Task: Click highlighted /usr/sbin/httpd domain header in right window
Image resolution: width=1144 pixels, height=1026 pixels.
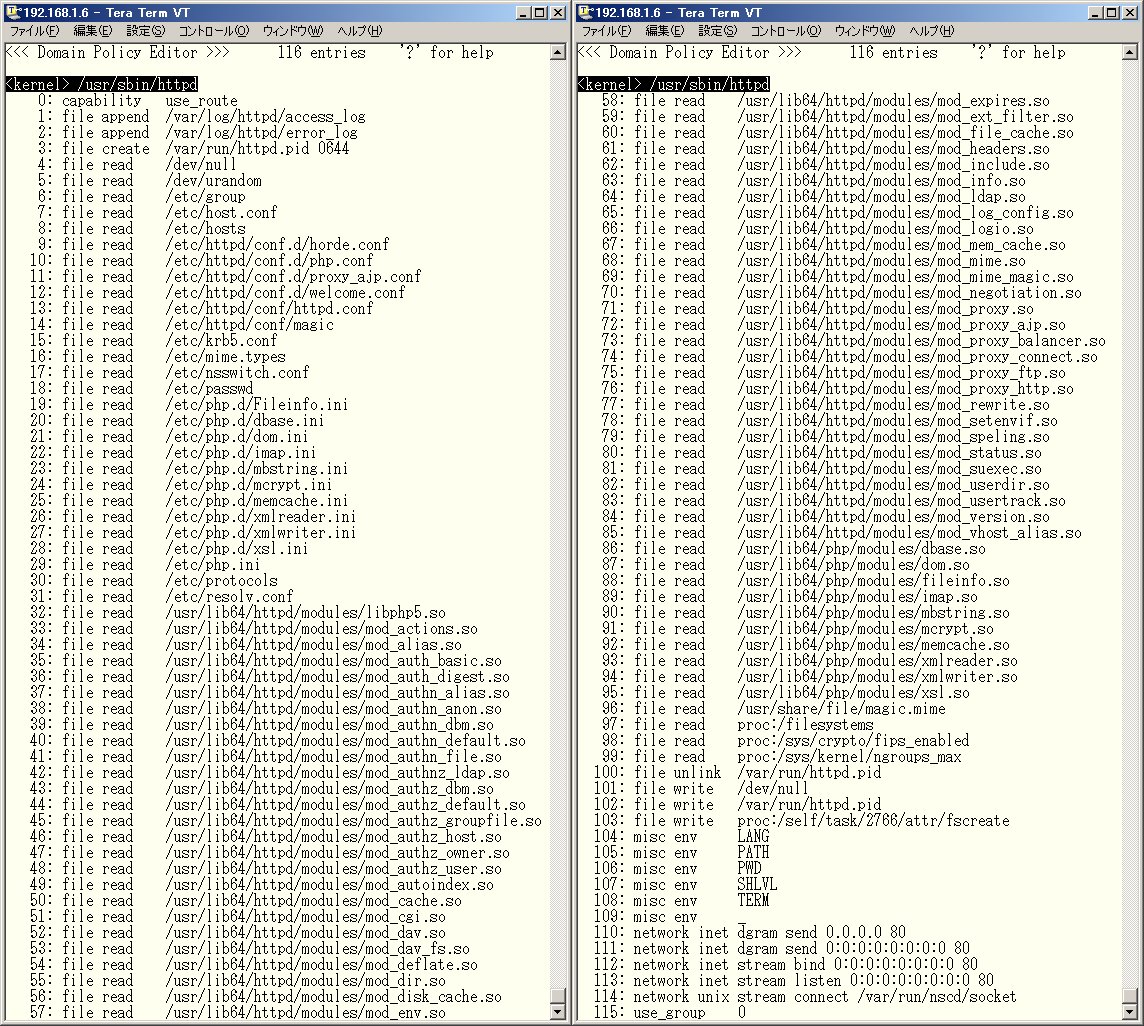Action: (x=708, y=85)
